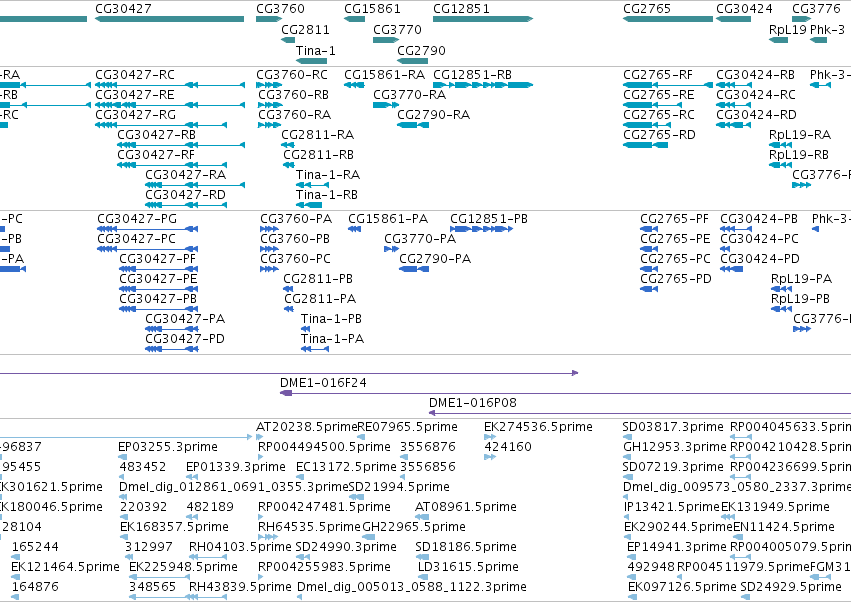
Task: Select protein CG2765-PF
Action: (x=675, y=218)
